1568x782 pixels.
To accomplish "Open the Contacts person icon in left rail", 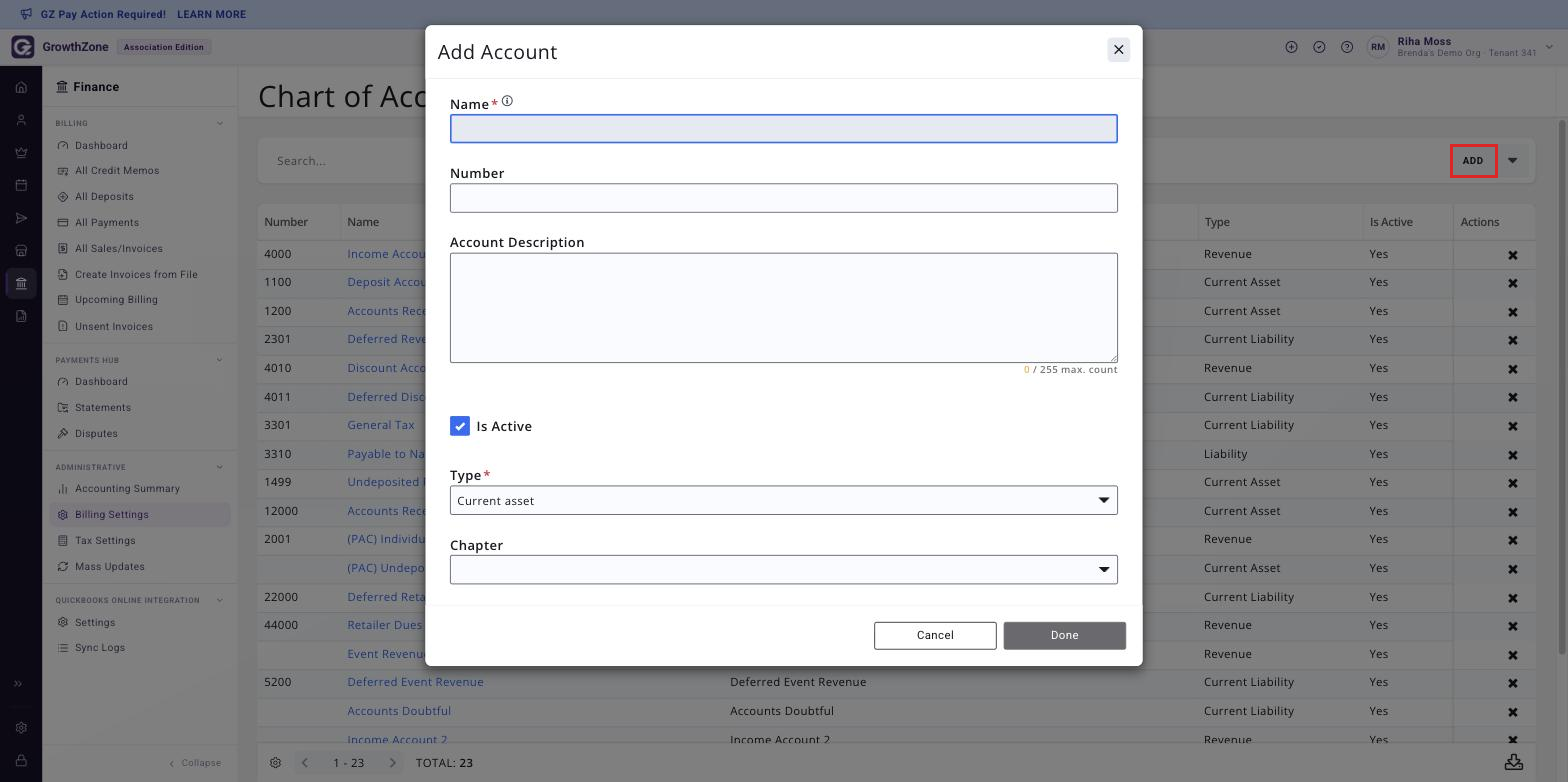I will pos(21,120).
